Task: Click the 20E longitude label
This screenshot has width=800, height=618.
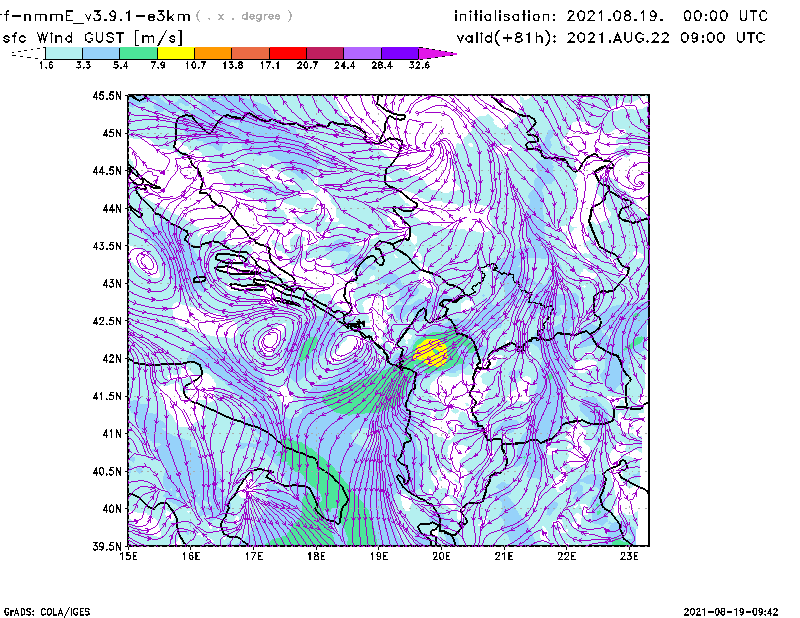Action: coord(441,556)
